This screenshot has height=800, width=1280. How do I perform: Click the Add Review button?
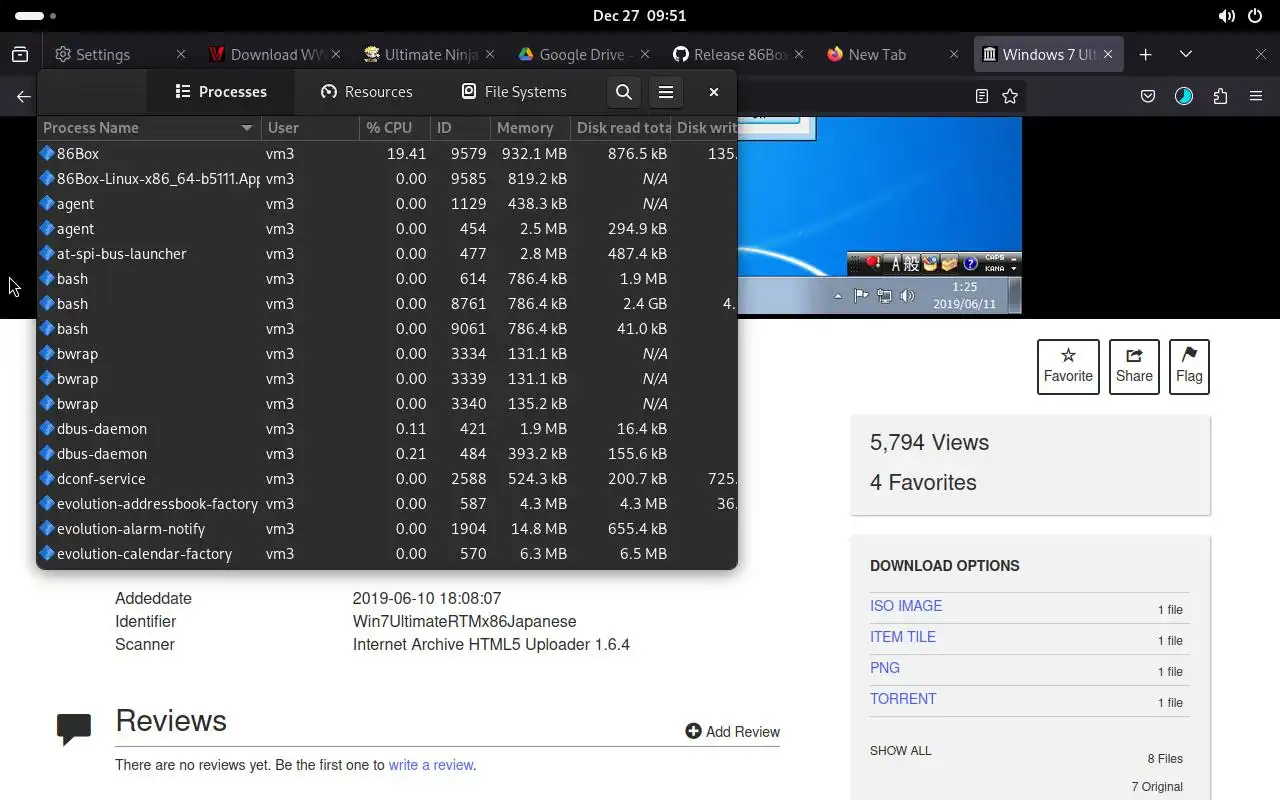click(x=732, y=732)
